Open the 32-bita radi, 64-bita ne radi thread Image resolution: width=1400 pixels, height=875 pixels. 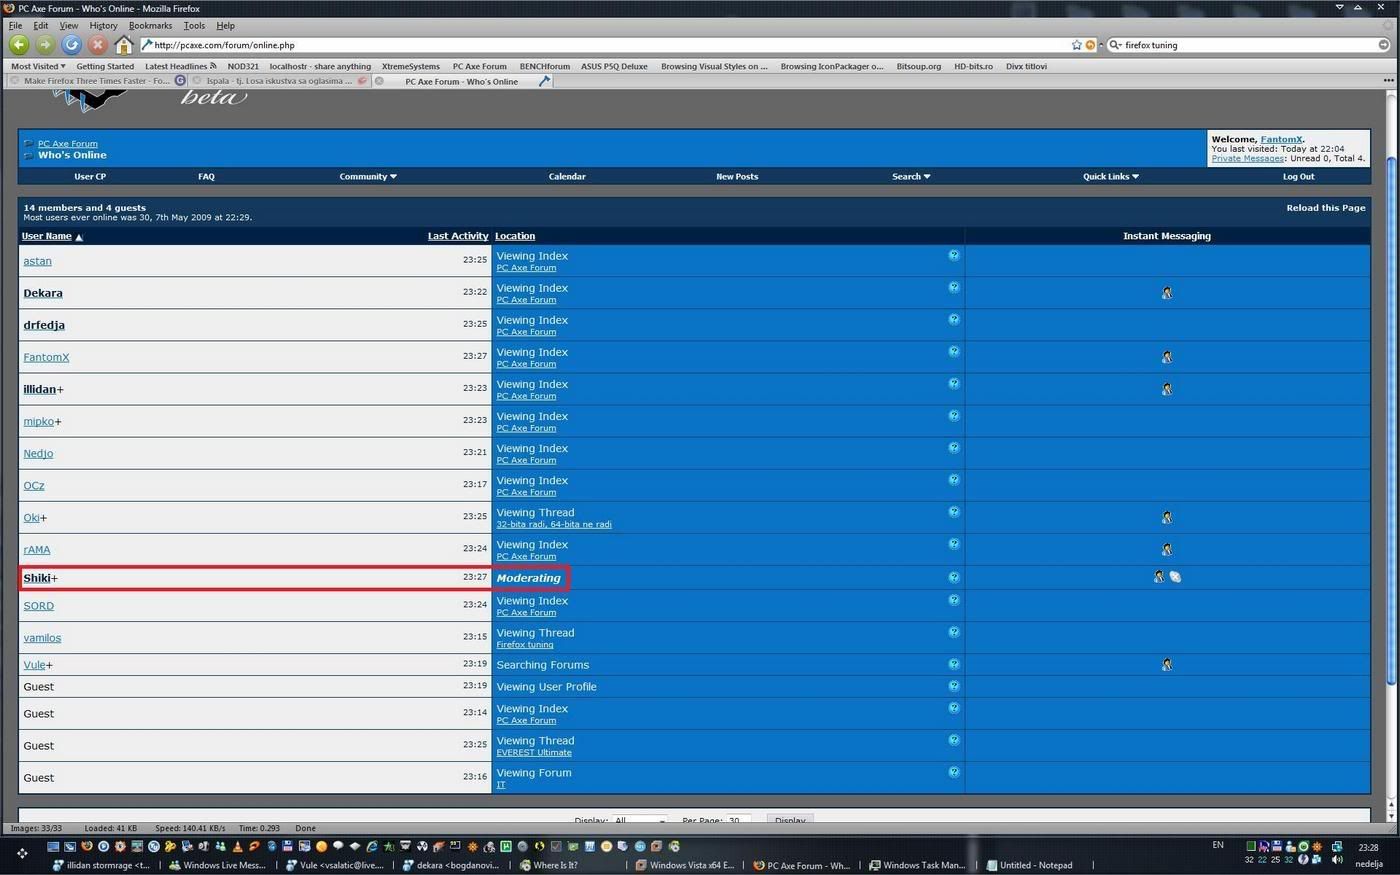pyautogui.click(x=554, y=525)
